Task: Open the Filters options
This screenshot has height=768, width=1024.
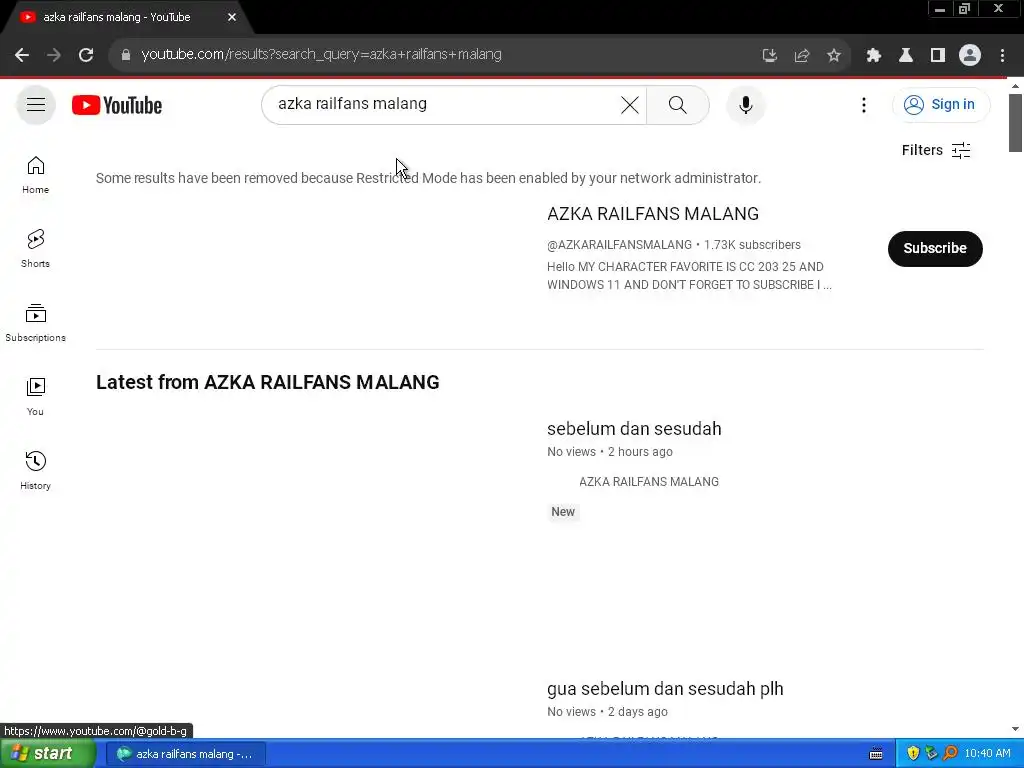Action: [x=936, y=150]
